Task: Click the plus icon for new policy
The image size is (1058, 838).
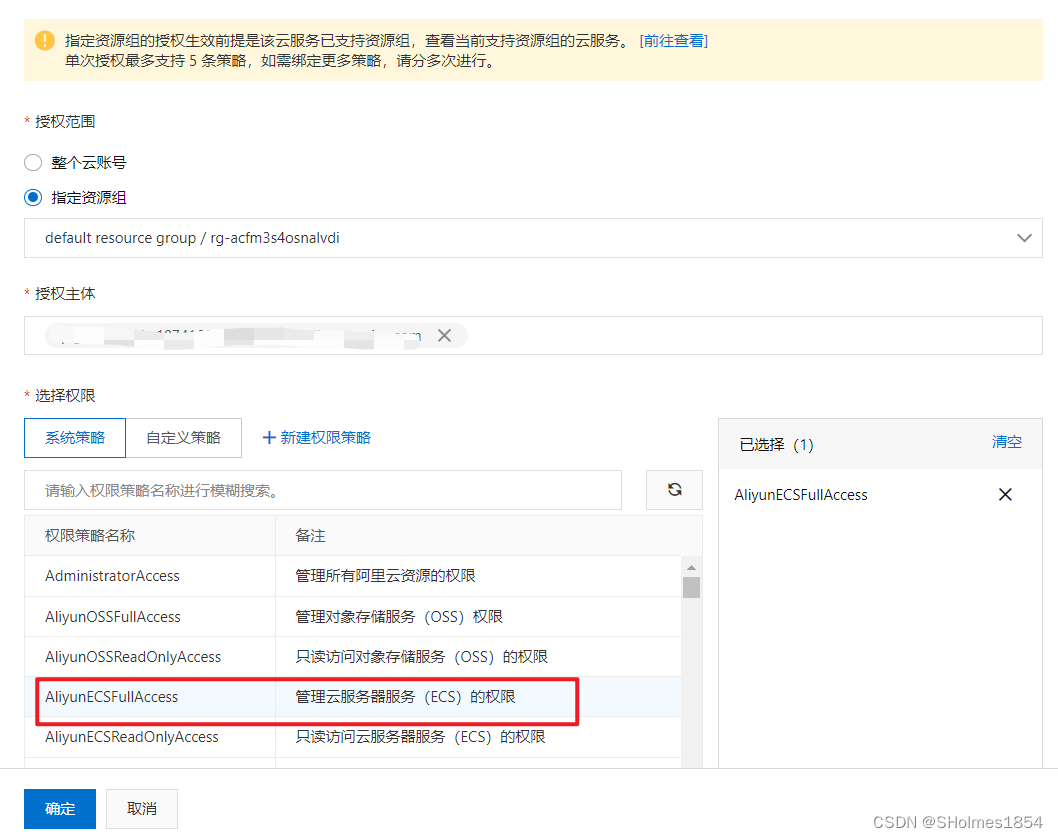Action: click(269, 438)
